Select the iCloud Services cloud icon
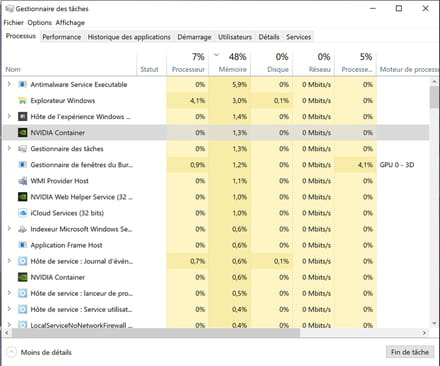This screenshot has width=440, height=366. (x=22, y=213)
